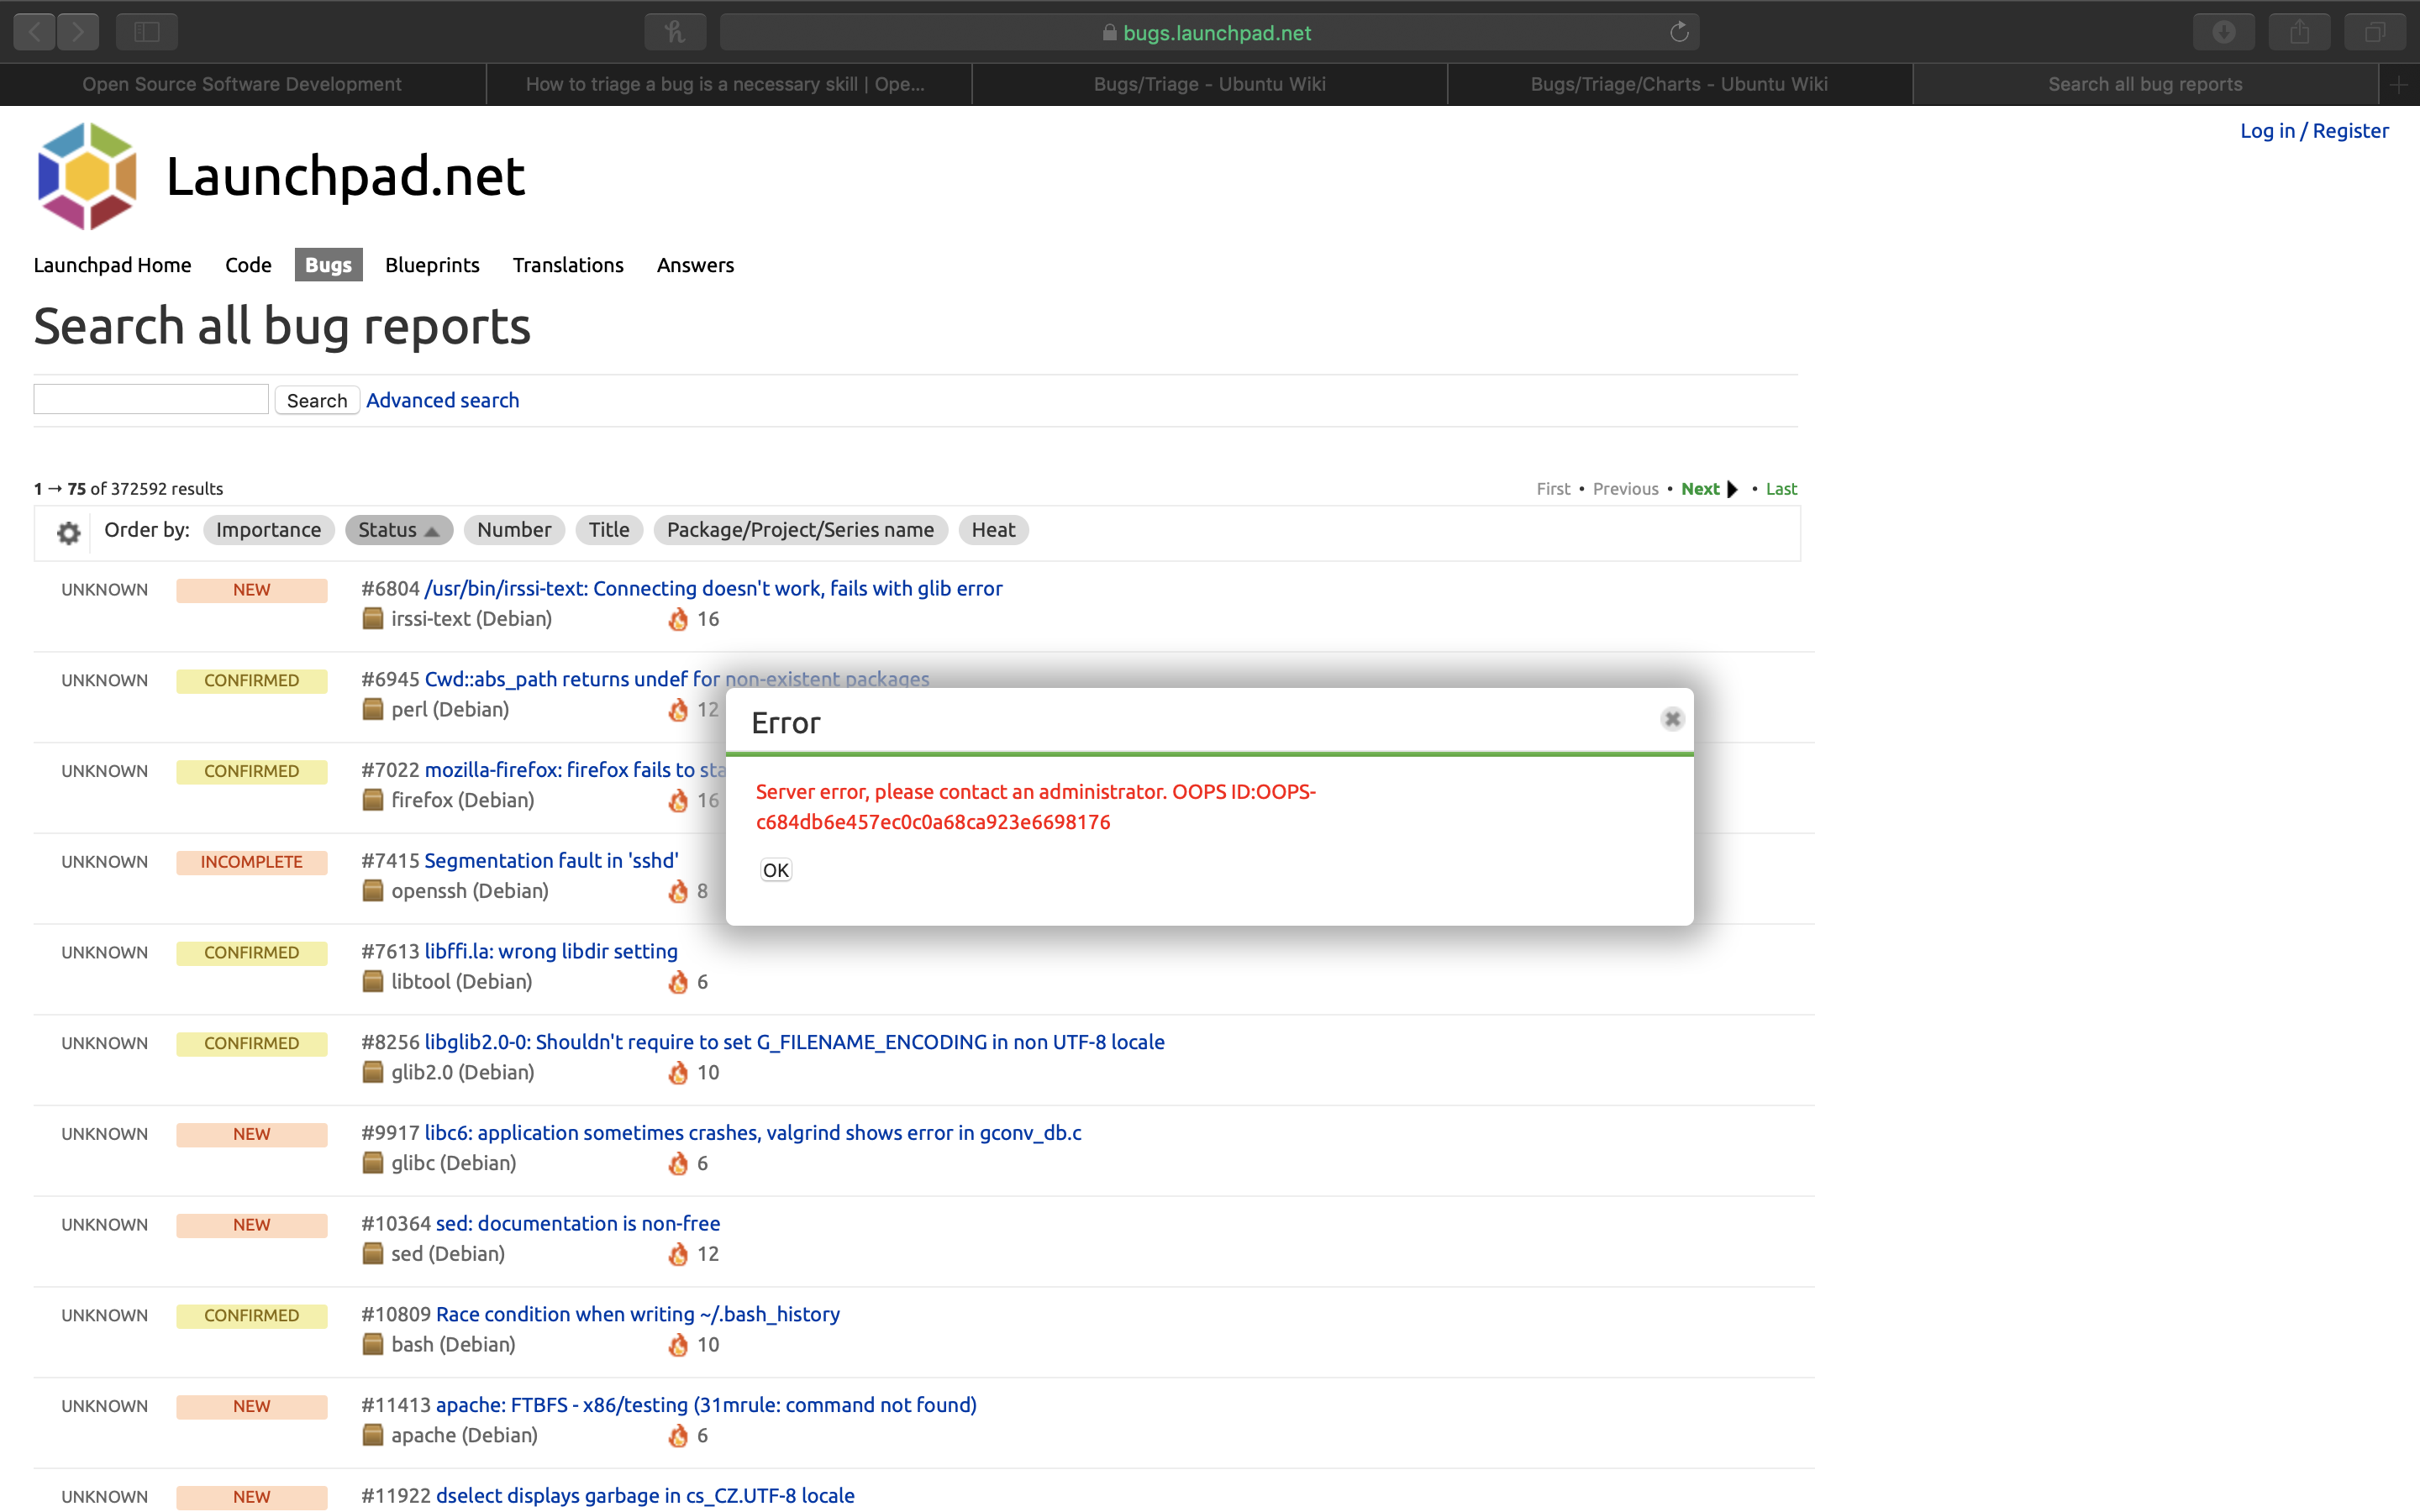The width and height of the screenshot is (2420, 1512).
Task: Click the package icon next to sed (Debian)
Action: point(373,1254)
